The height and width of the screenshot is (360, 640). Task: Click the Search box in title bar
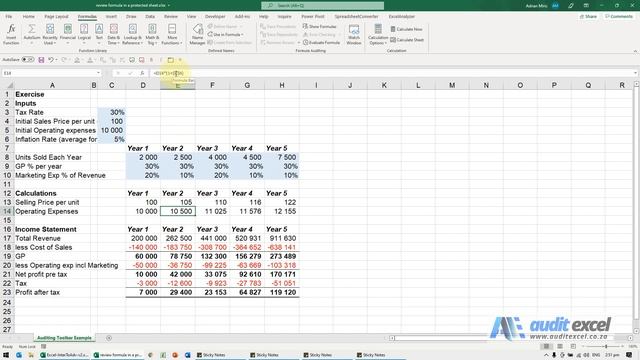(322, 6)
